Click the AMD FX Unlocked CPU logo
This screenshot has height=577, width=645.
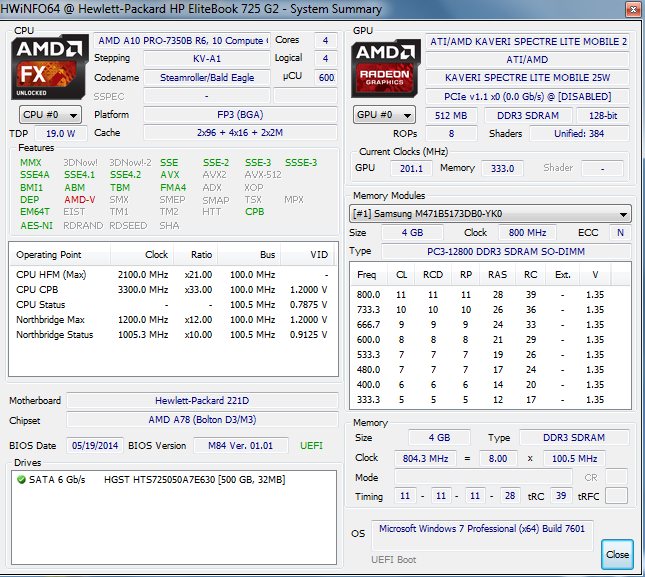coord(50,67)
